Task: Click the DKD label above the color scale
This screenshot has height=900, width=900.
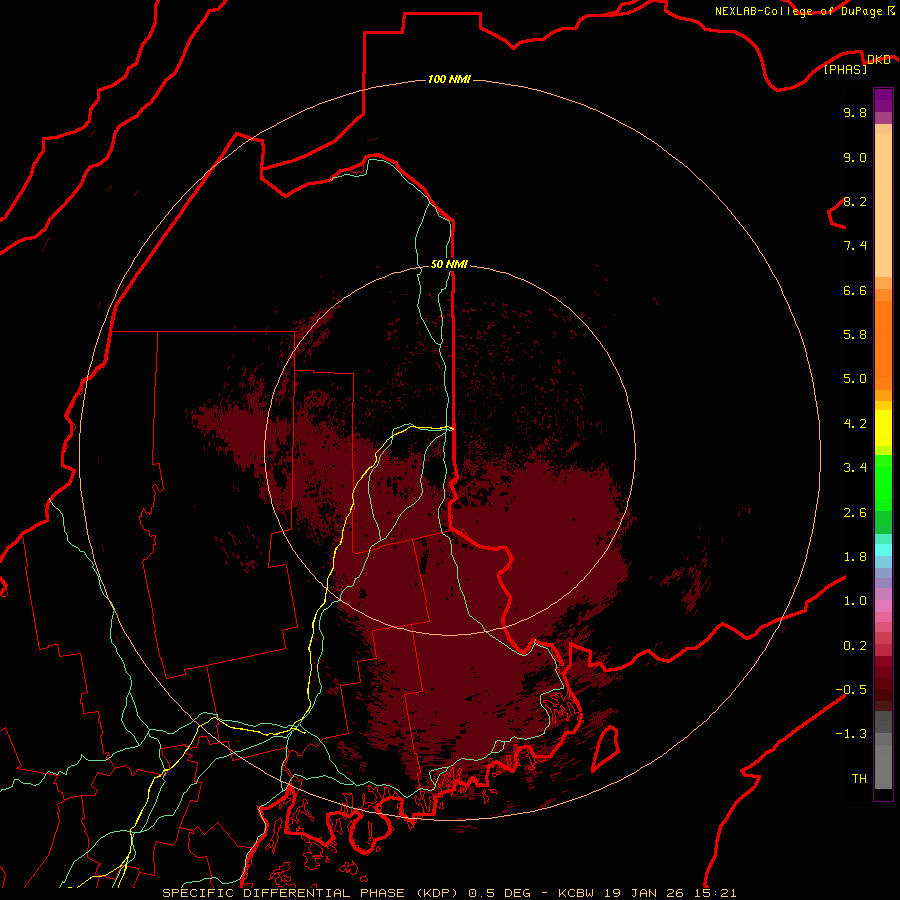Action: [878, 60]
